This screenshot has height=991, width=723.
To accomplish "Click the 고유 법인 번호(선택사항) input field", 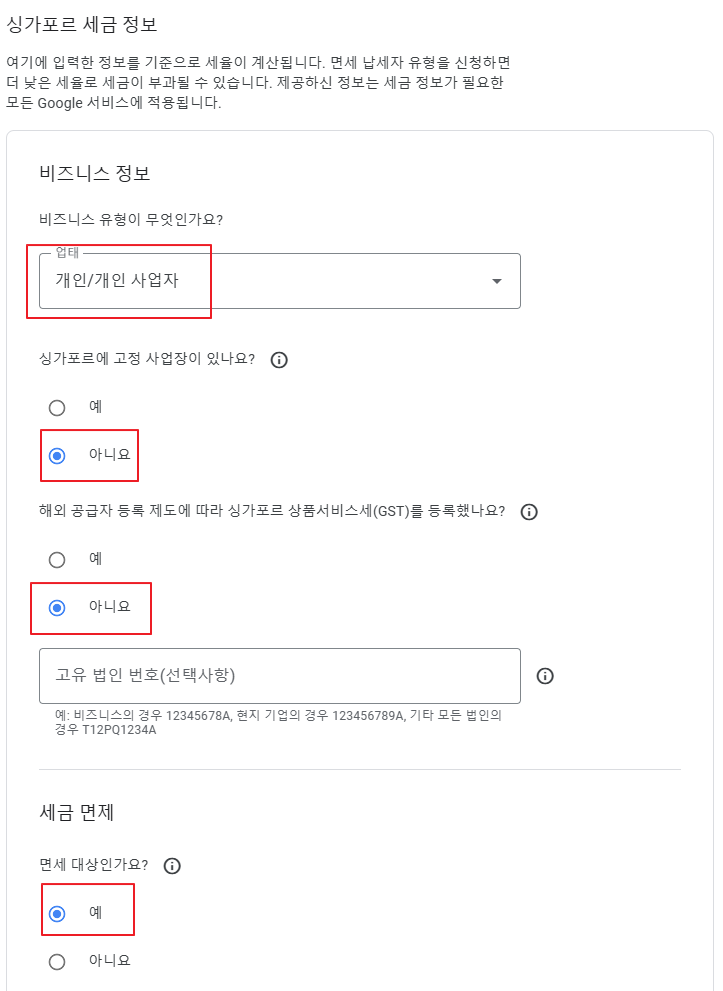I will 280,676.
